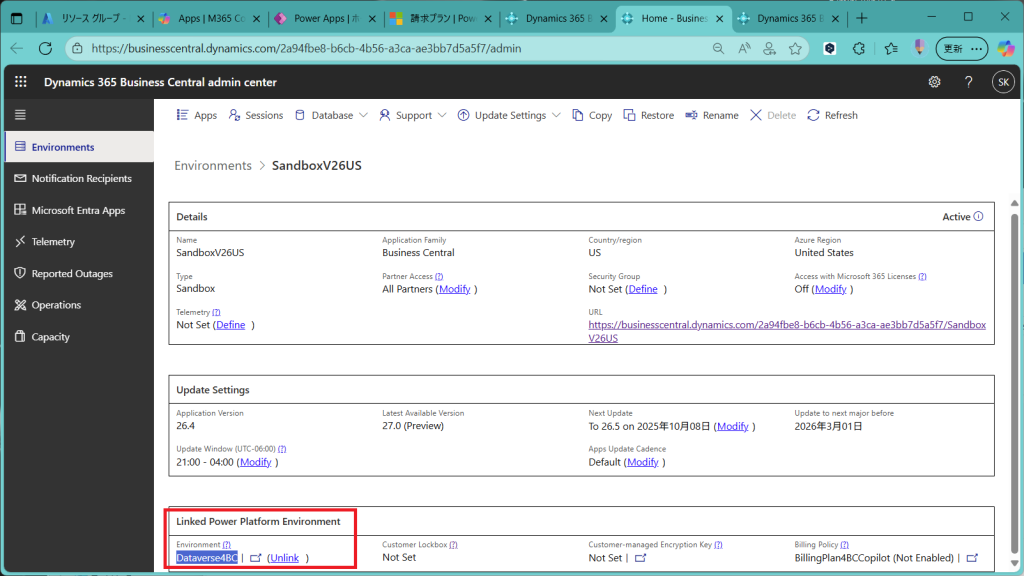Open the Dataverse4BC environment external link icon
Screen dimensions: 1024x576
pyautogui.click(x=255, y=558)
